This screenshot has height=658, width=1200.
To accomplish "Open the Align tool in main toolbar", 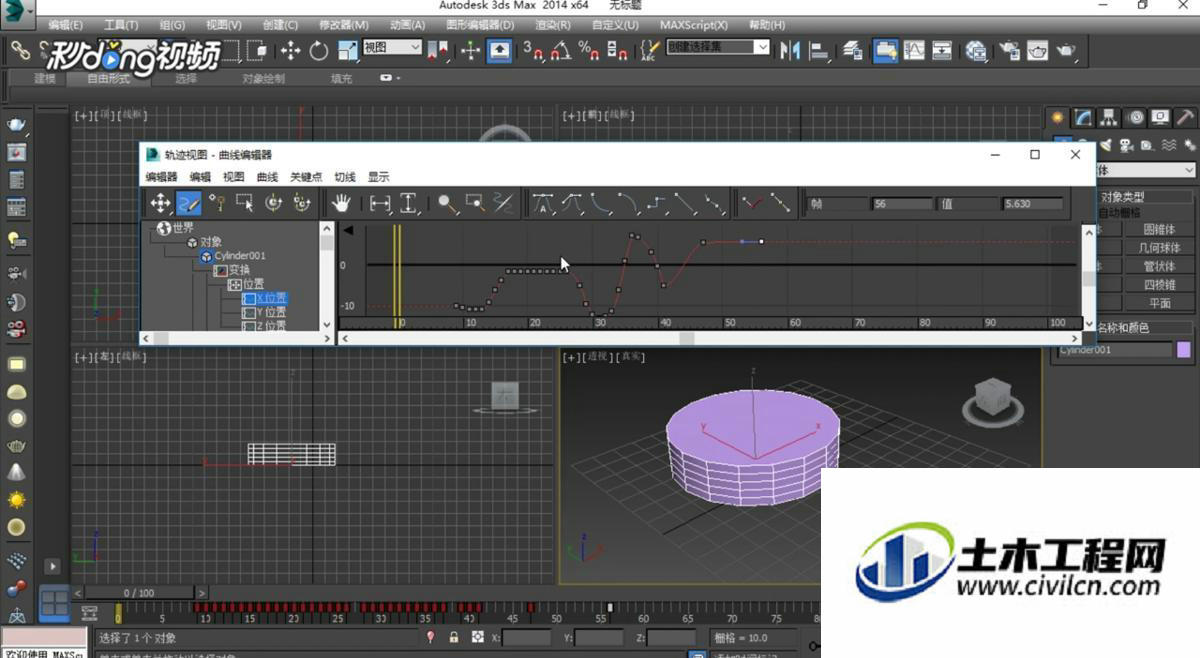I will [x=819, y=50].
